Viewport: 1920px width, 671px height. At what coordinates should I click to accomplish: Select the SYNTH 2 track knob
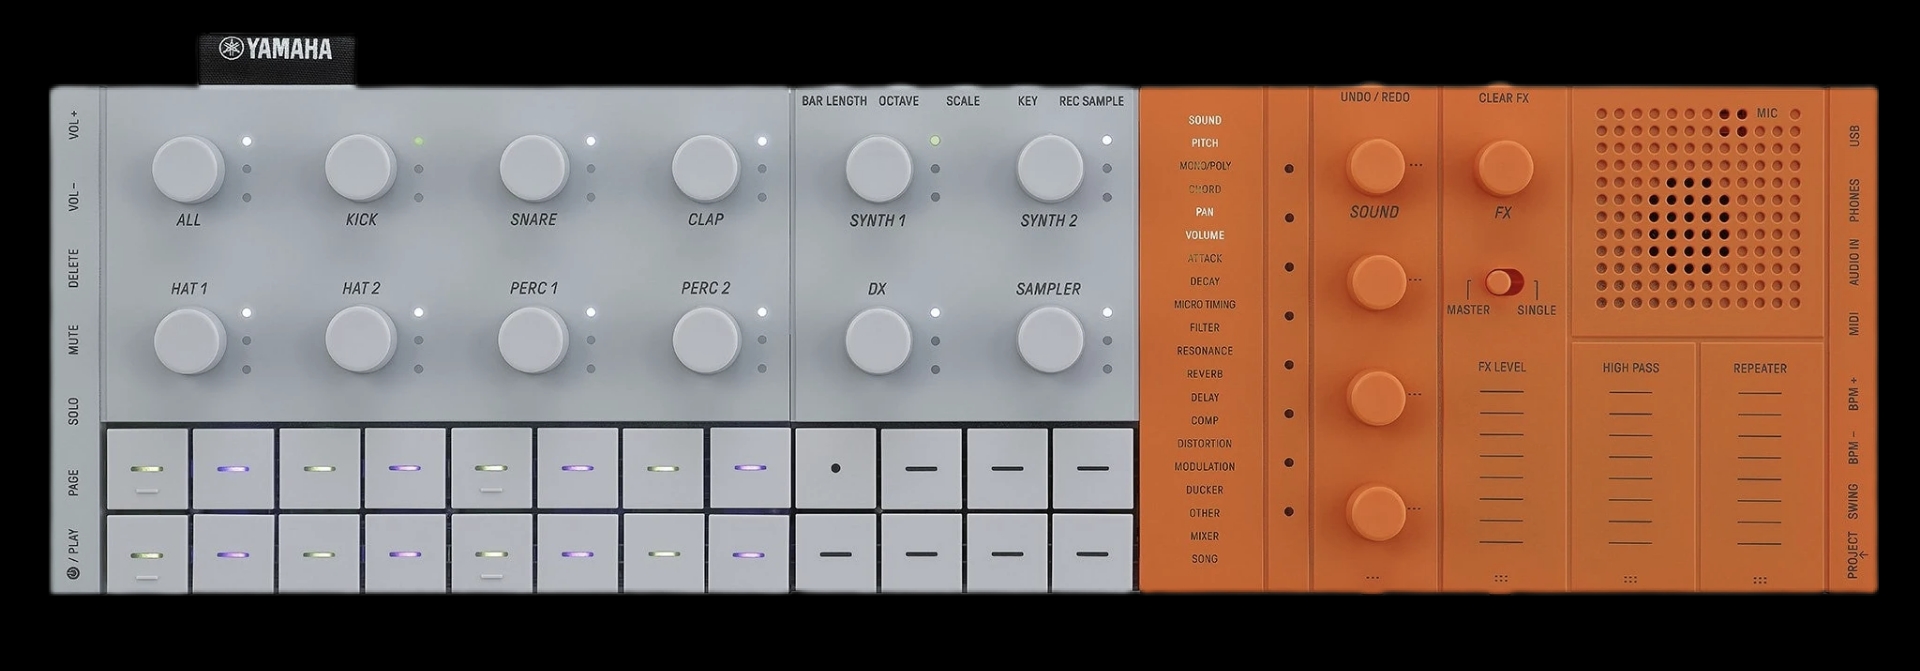[x=1050, y=169]
